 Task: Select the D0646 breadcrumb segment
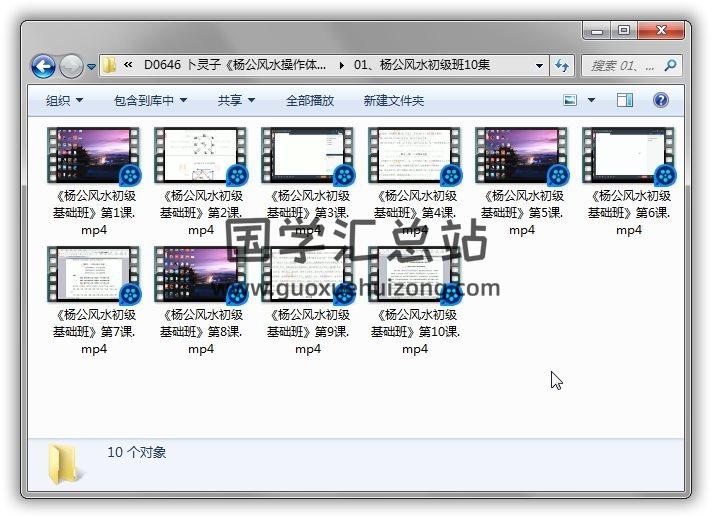pyautogui.click(x=235, y=65)
